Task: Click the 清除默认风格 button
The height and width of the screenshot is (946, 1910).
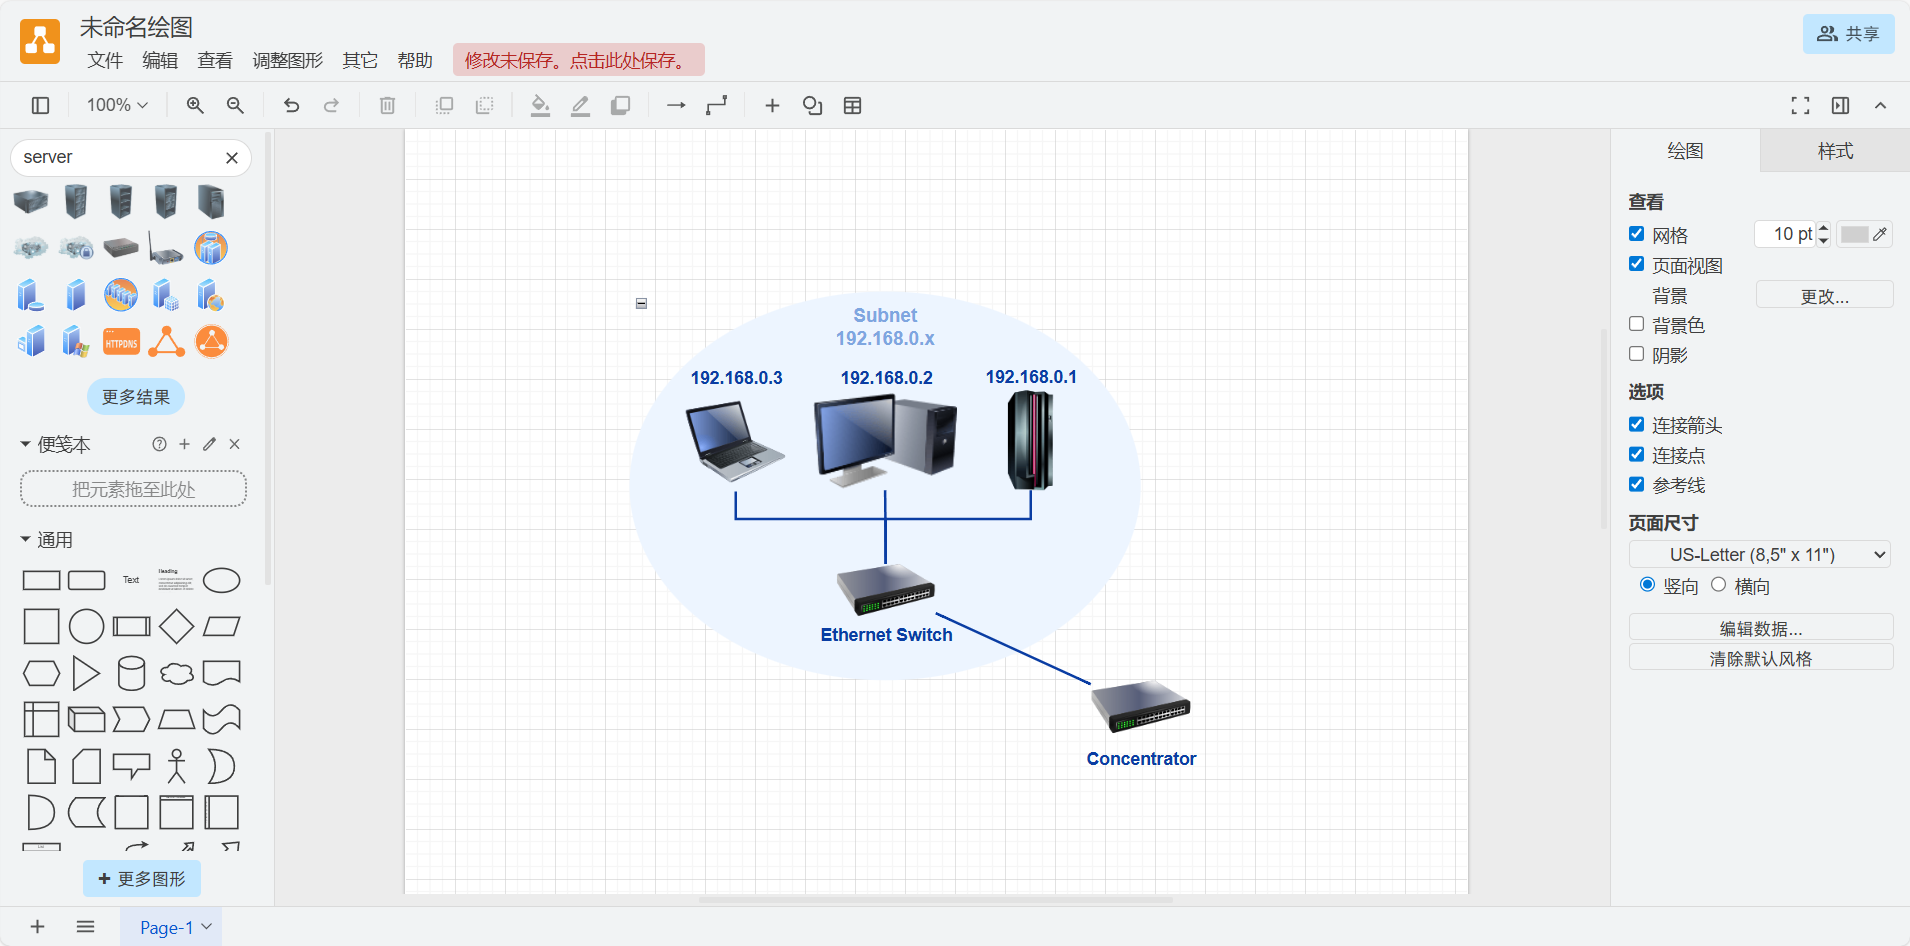Action: click(1761, 658)
